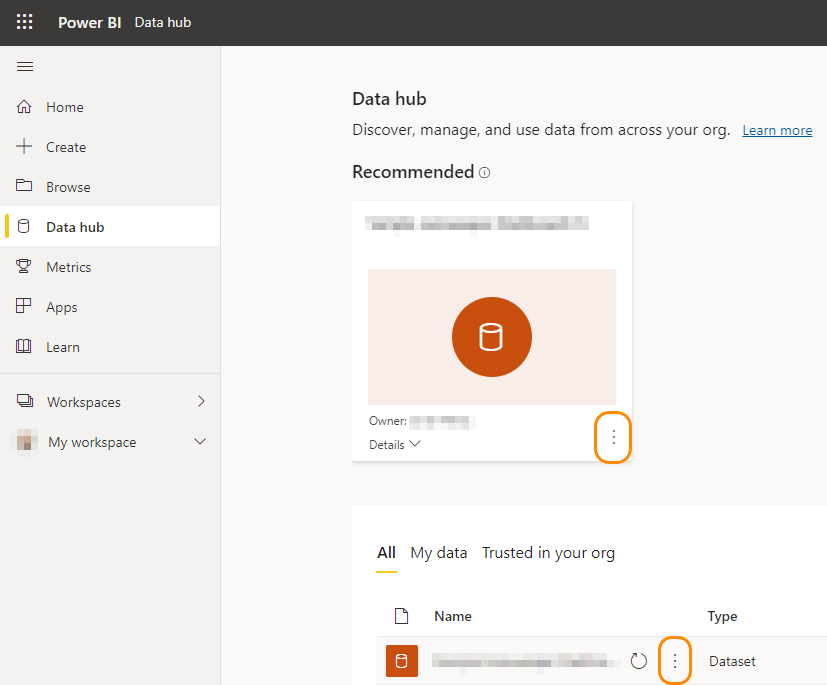
Task: Collapse the navigation pane hamburger icon
Action: [25, 67]
